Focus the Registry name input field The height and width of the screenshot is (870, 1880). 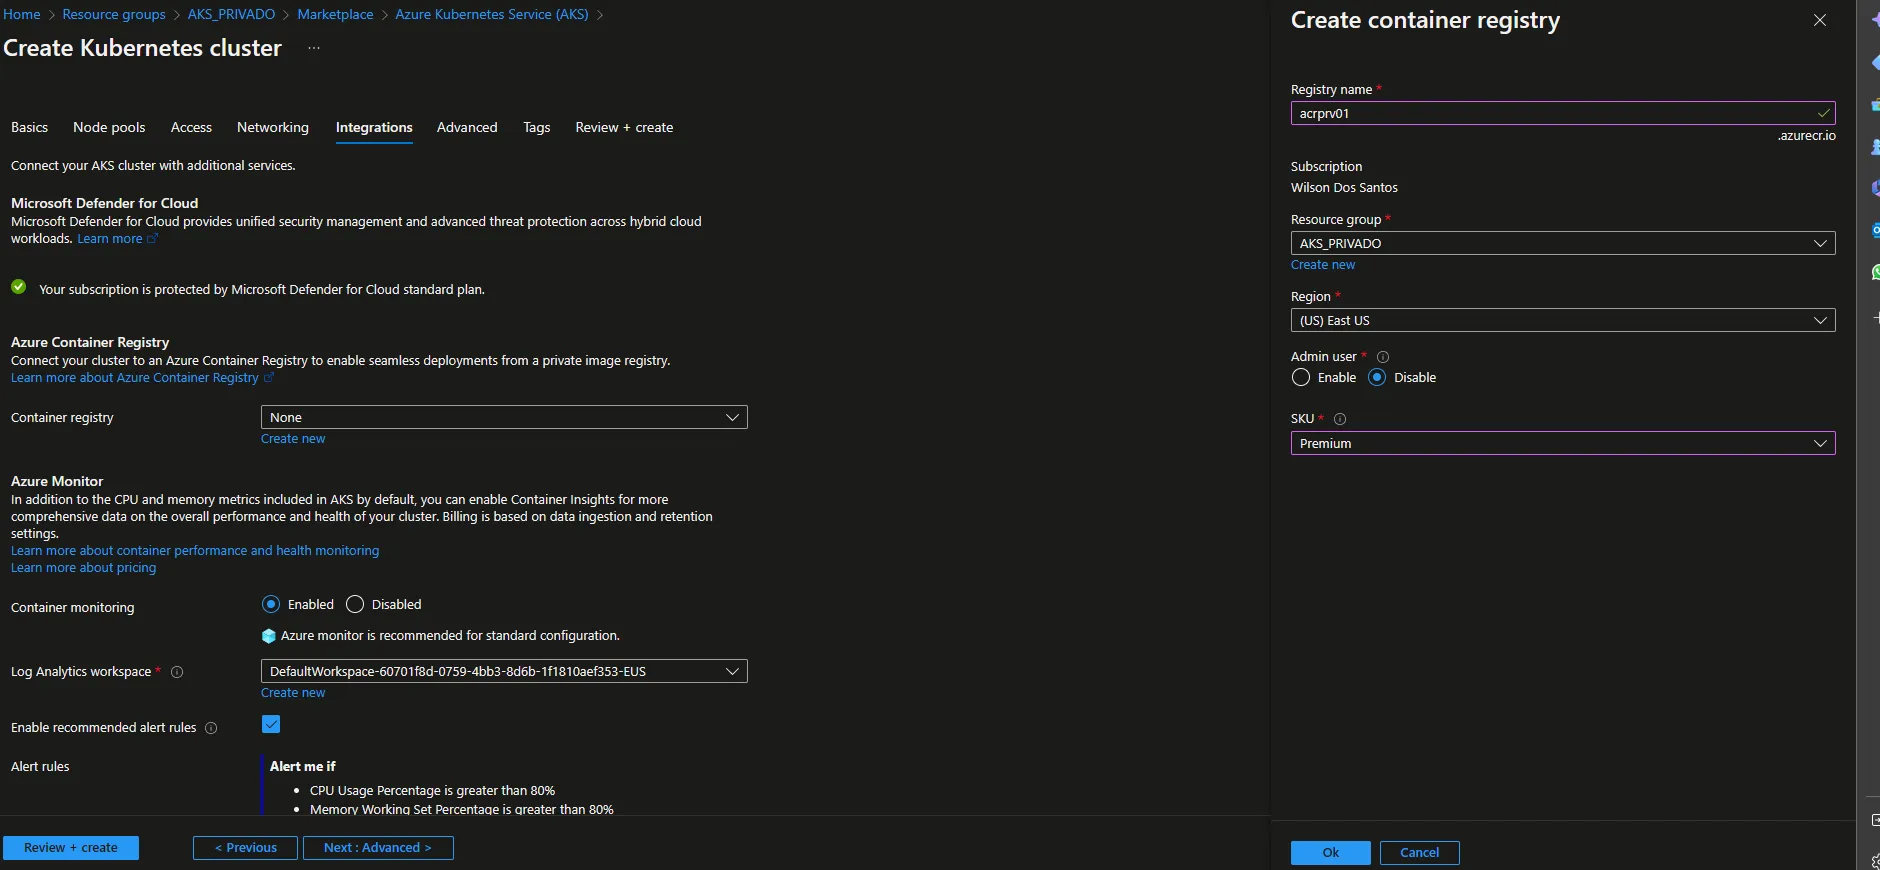pos(1563,113)
